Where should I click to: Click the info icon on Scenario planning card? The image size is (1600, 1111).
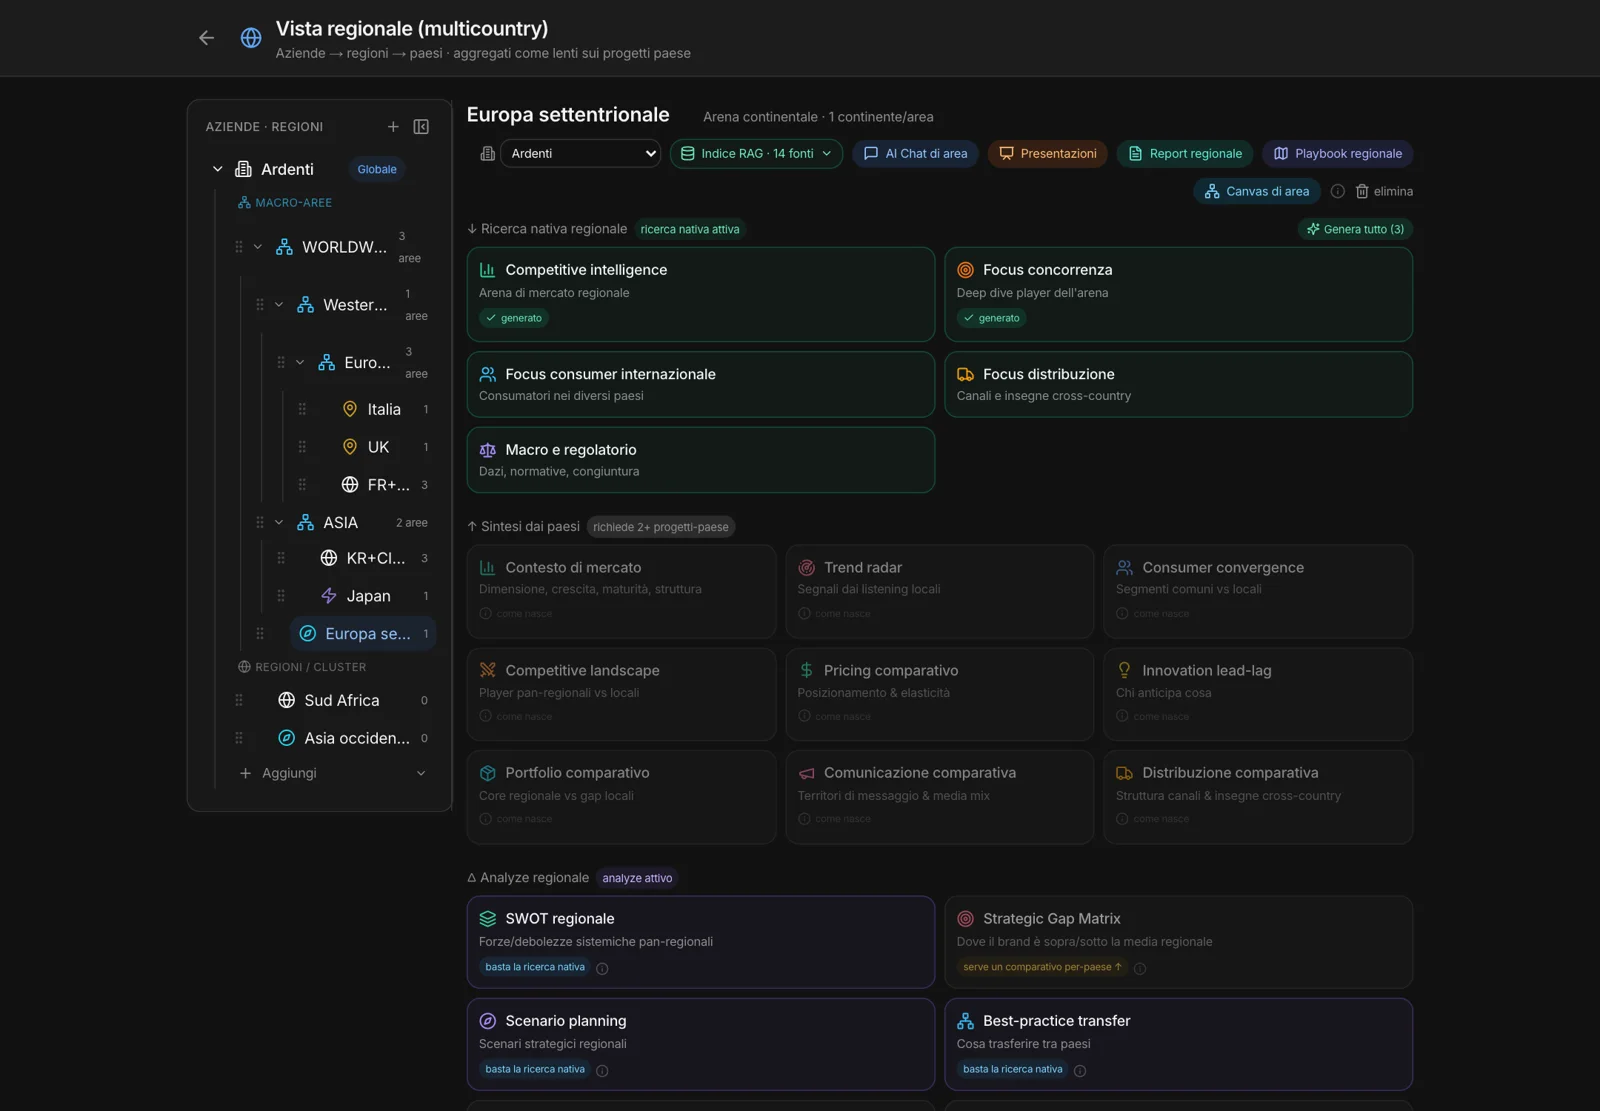(602, 1070)
